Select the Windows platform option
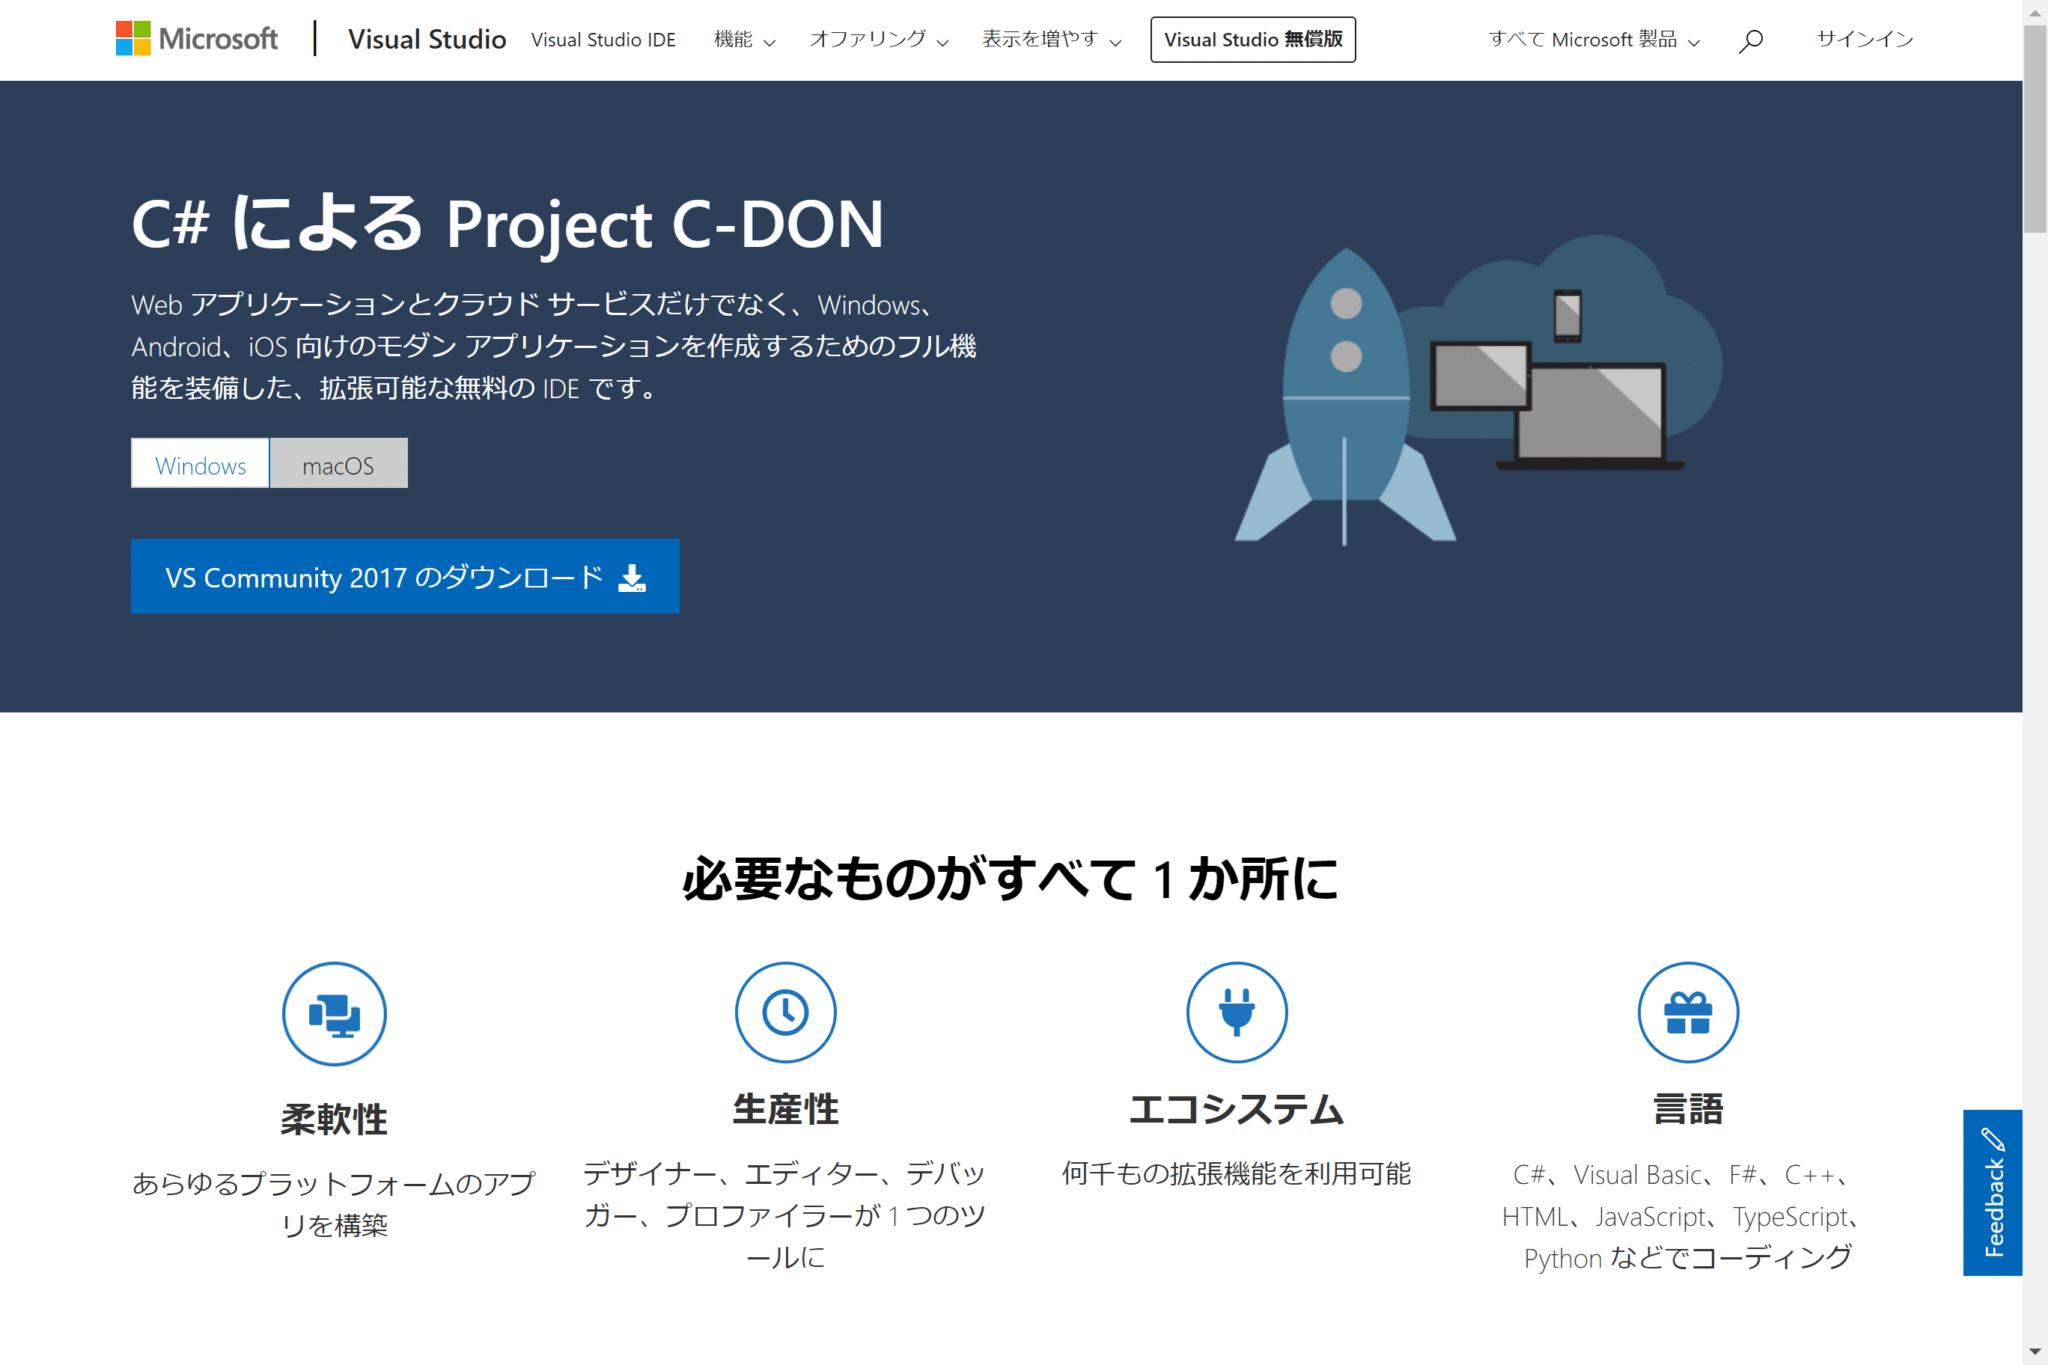Image resolution: width=2048 pixels, height=1365 pixels. [x=199, y=463]
